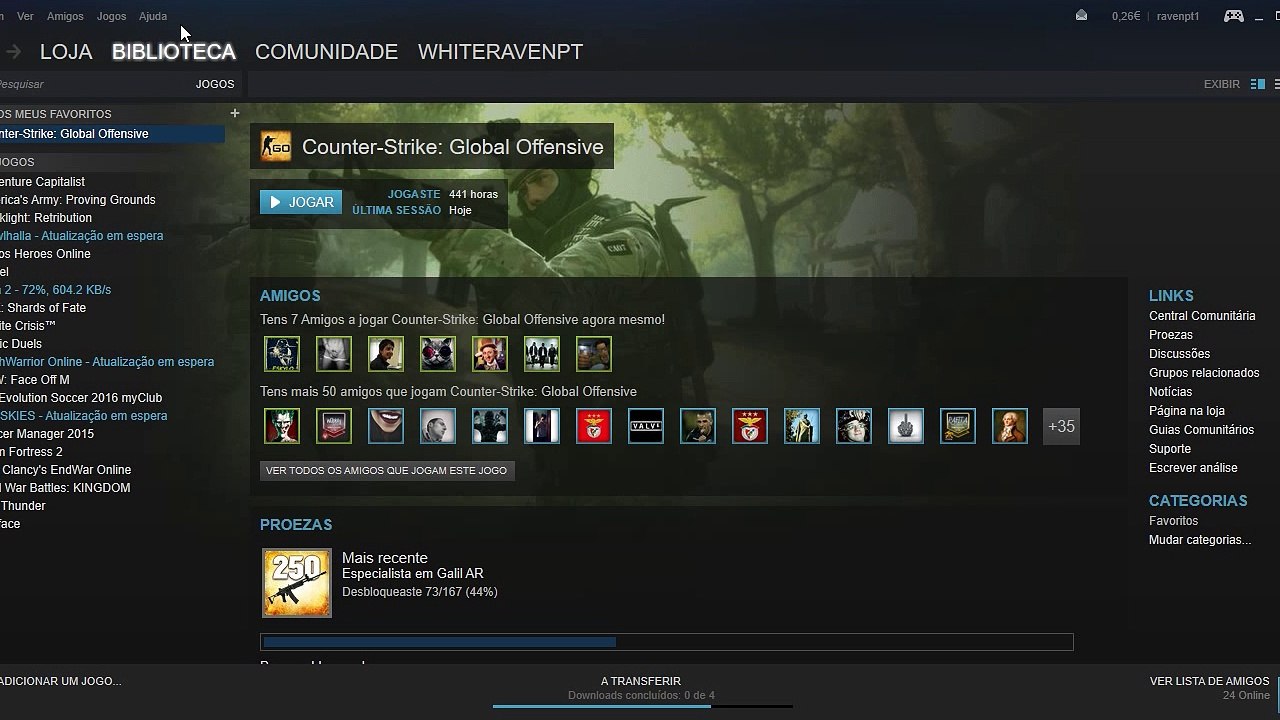
Task: Select Team Fortress 2 in games list
Action: coord(112,452)
